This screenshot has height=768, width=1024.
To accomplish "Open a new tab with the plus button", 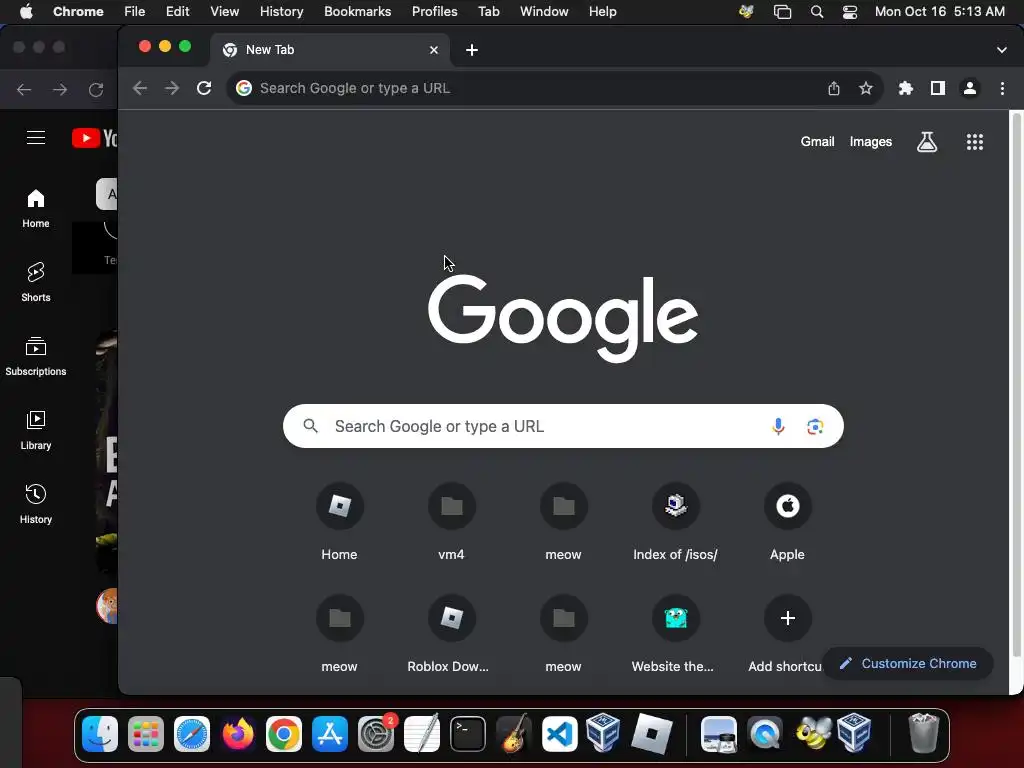I will click(472, 50).
